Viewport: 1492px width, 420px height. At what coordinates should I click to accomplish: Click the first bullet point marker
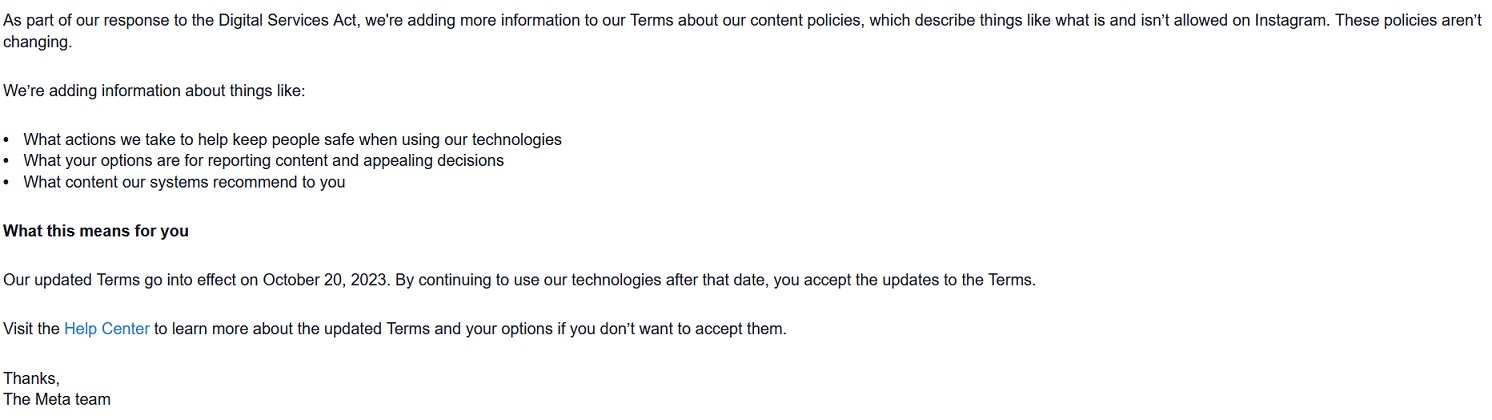(7, 140)
